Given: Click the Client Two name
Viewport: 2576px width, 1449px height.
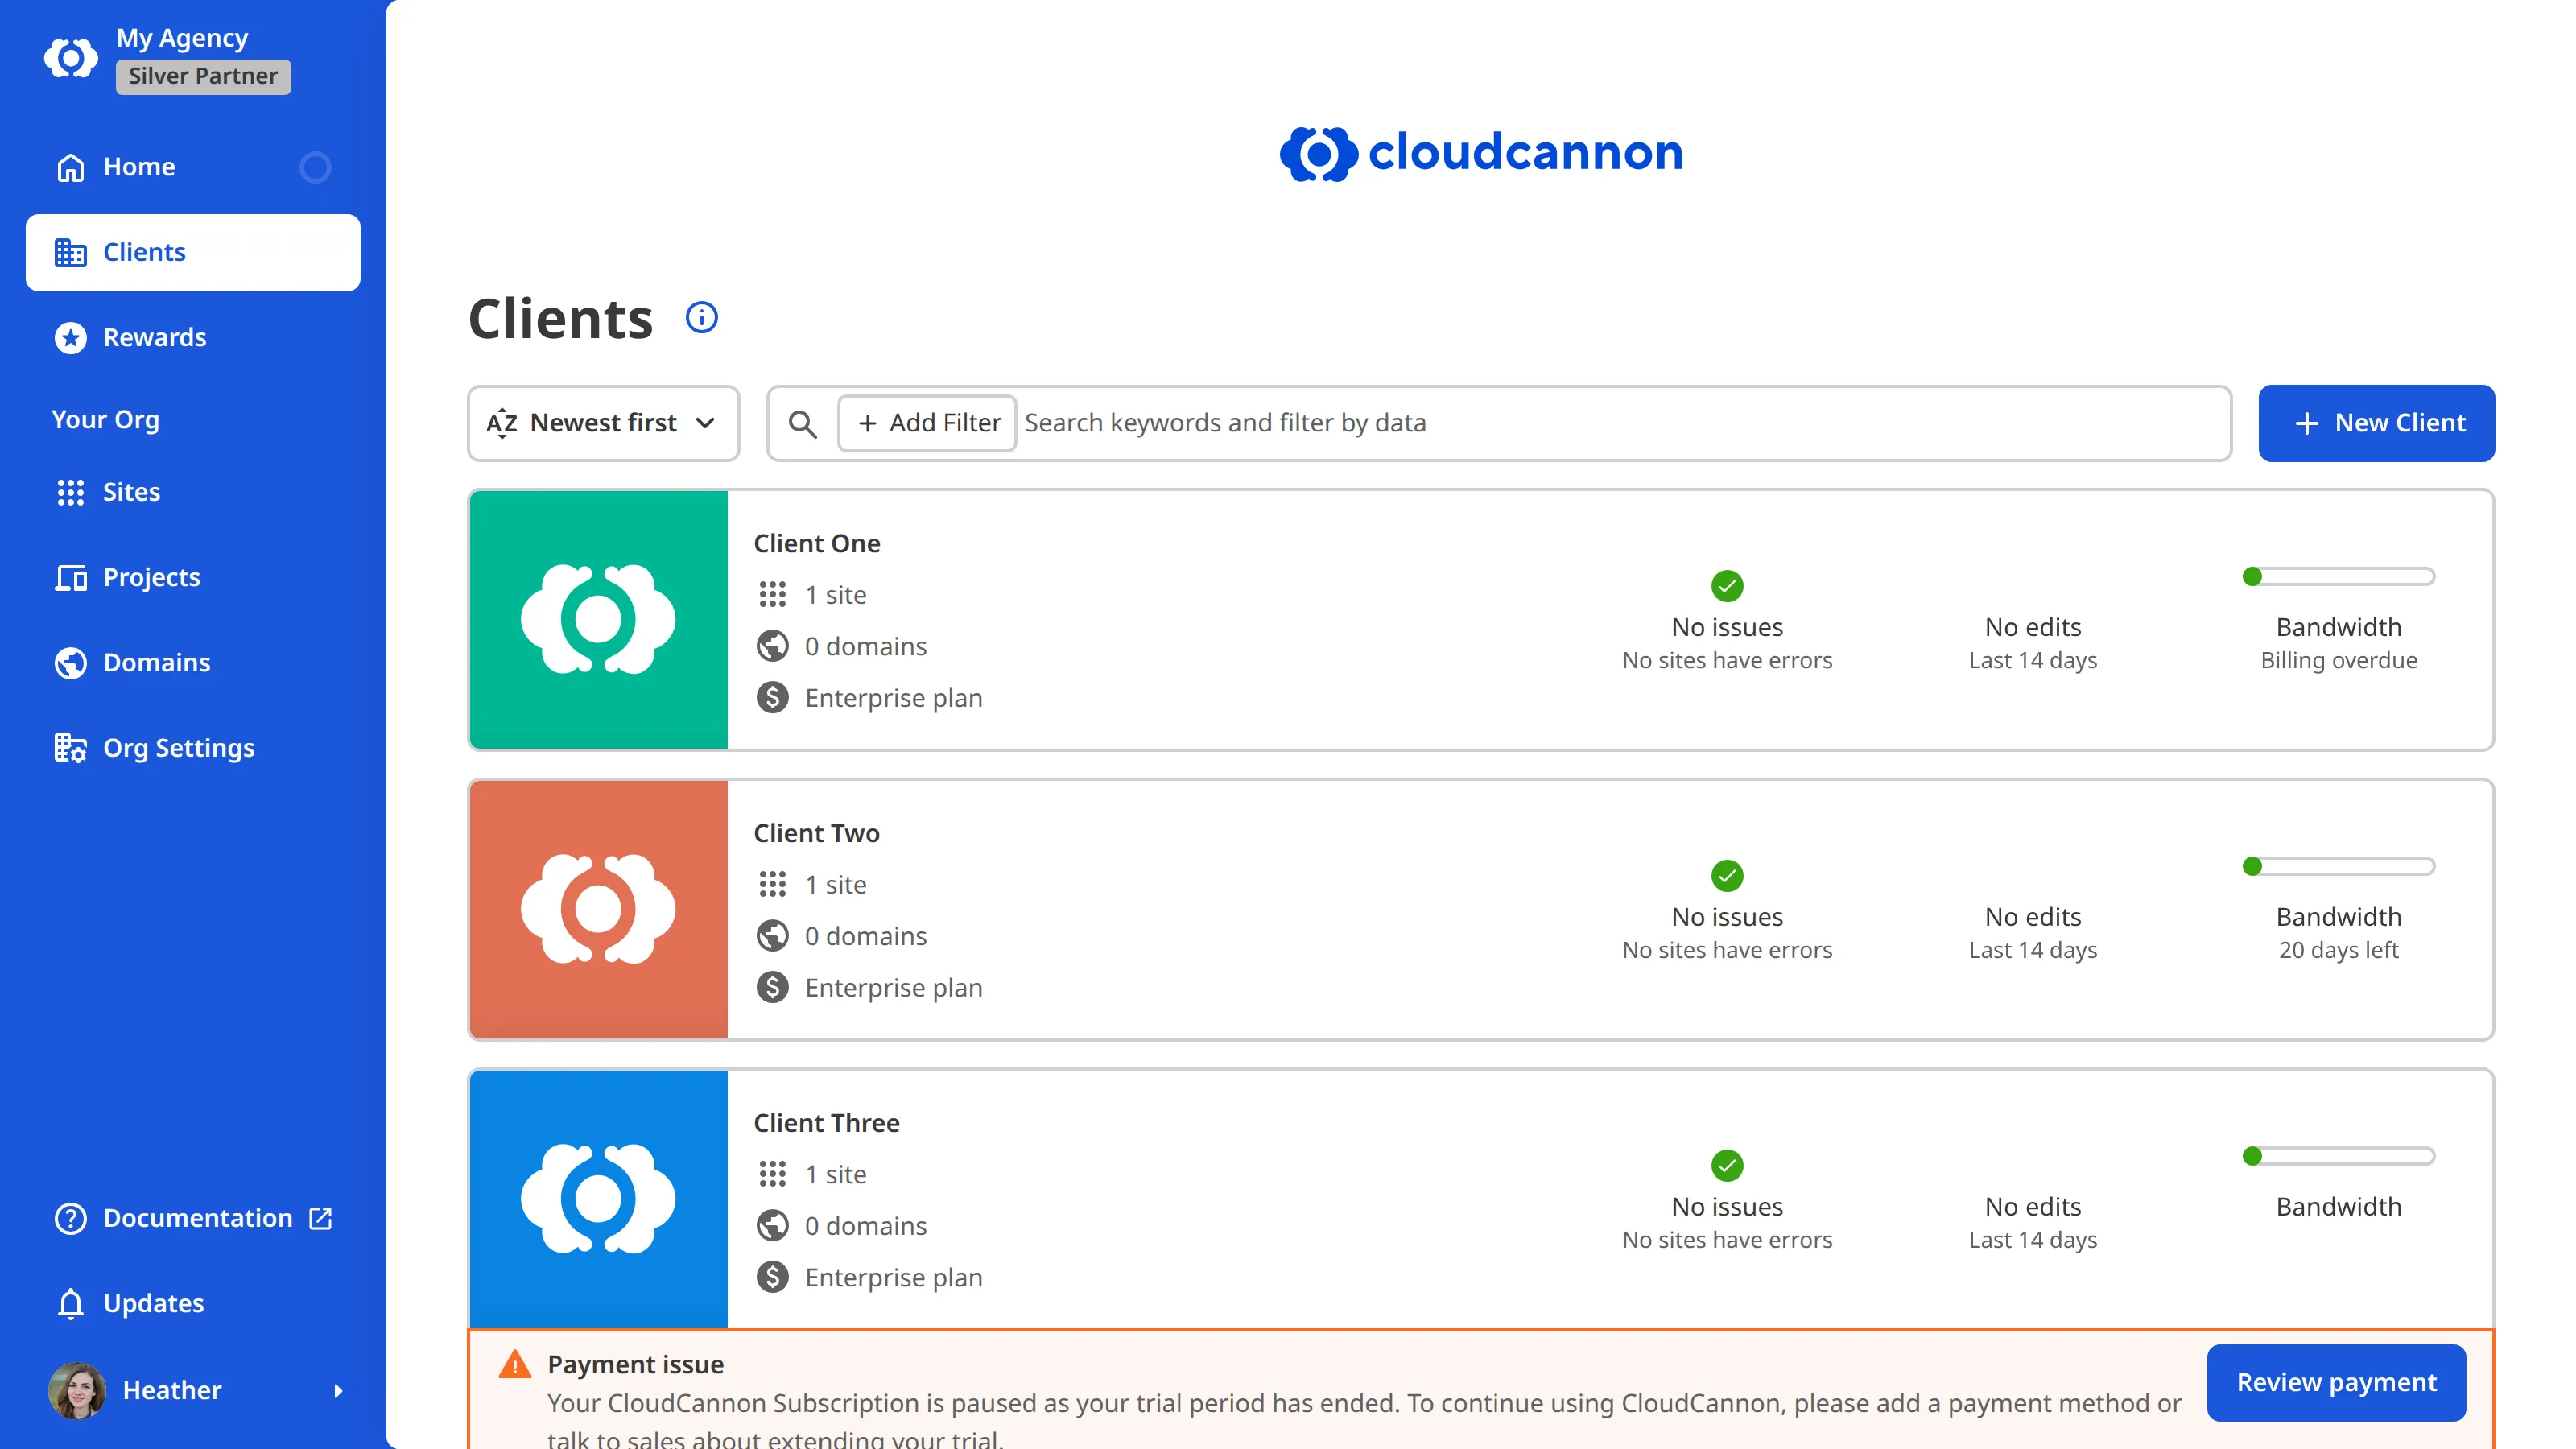Looking at the screenshot, I should click(816, 833).
